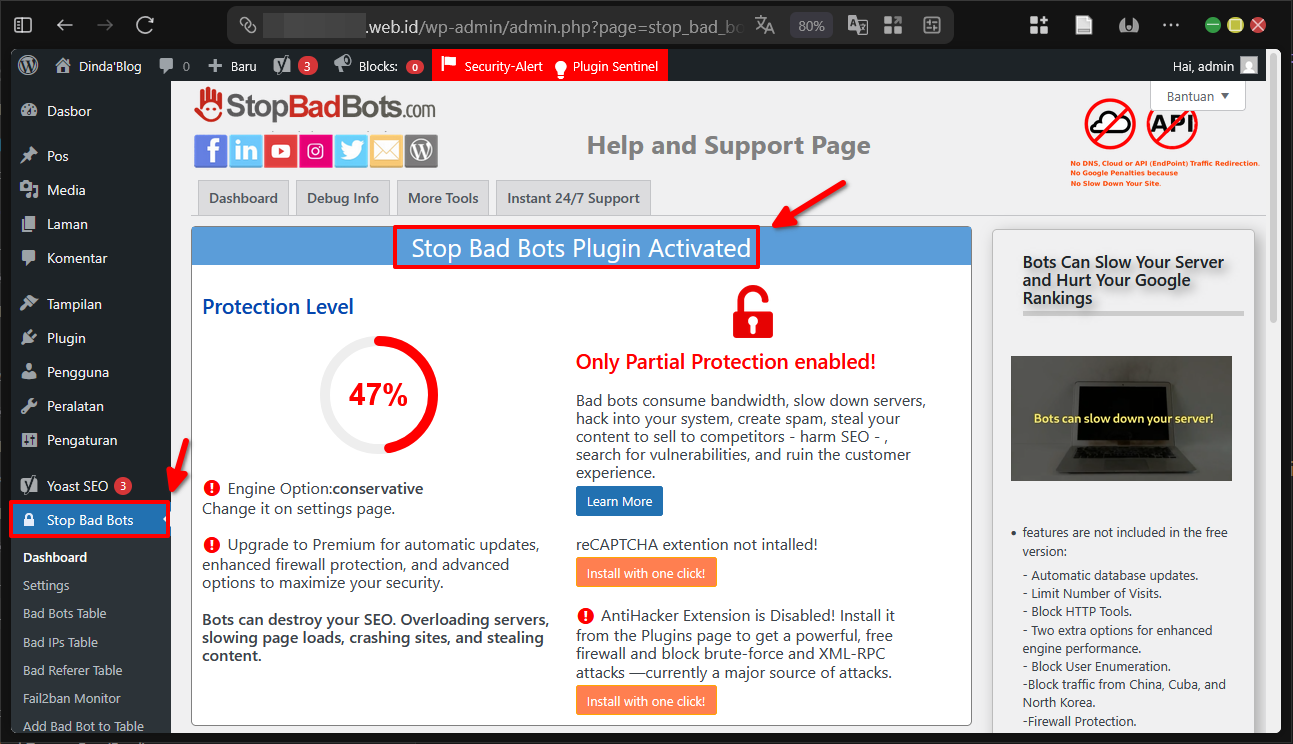The height and width of the screenshot is (744, 1293).
Task: Switch to the Debug Info tab
Action: point(342,197)
